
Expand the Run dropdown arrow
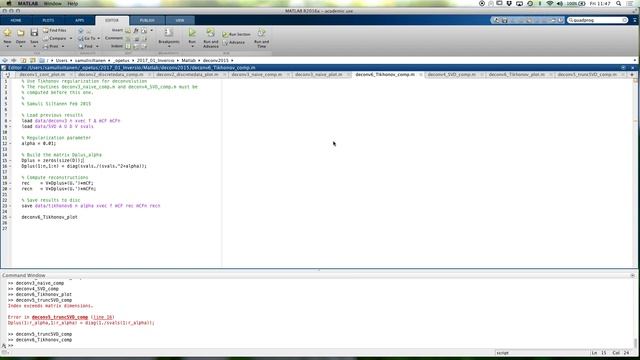coord(192,47)
